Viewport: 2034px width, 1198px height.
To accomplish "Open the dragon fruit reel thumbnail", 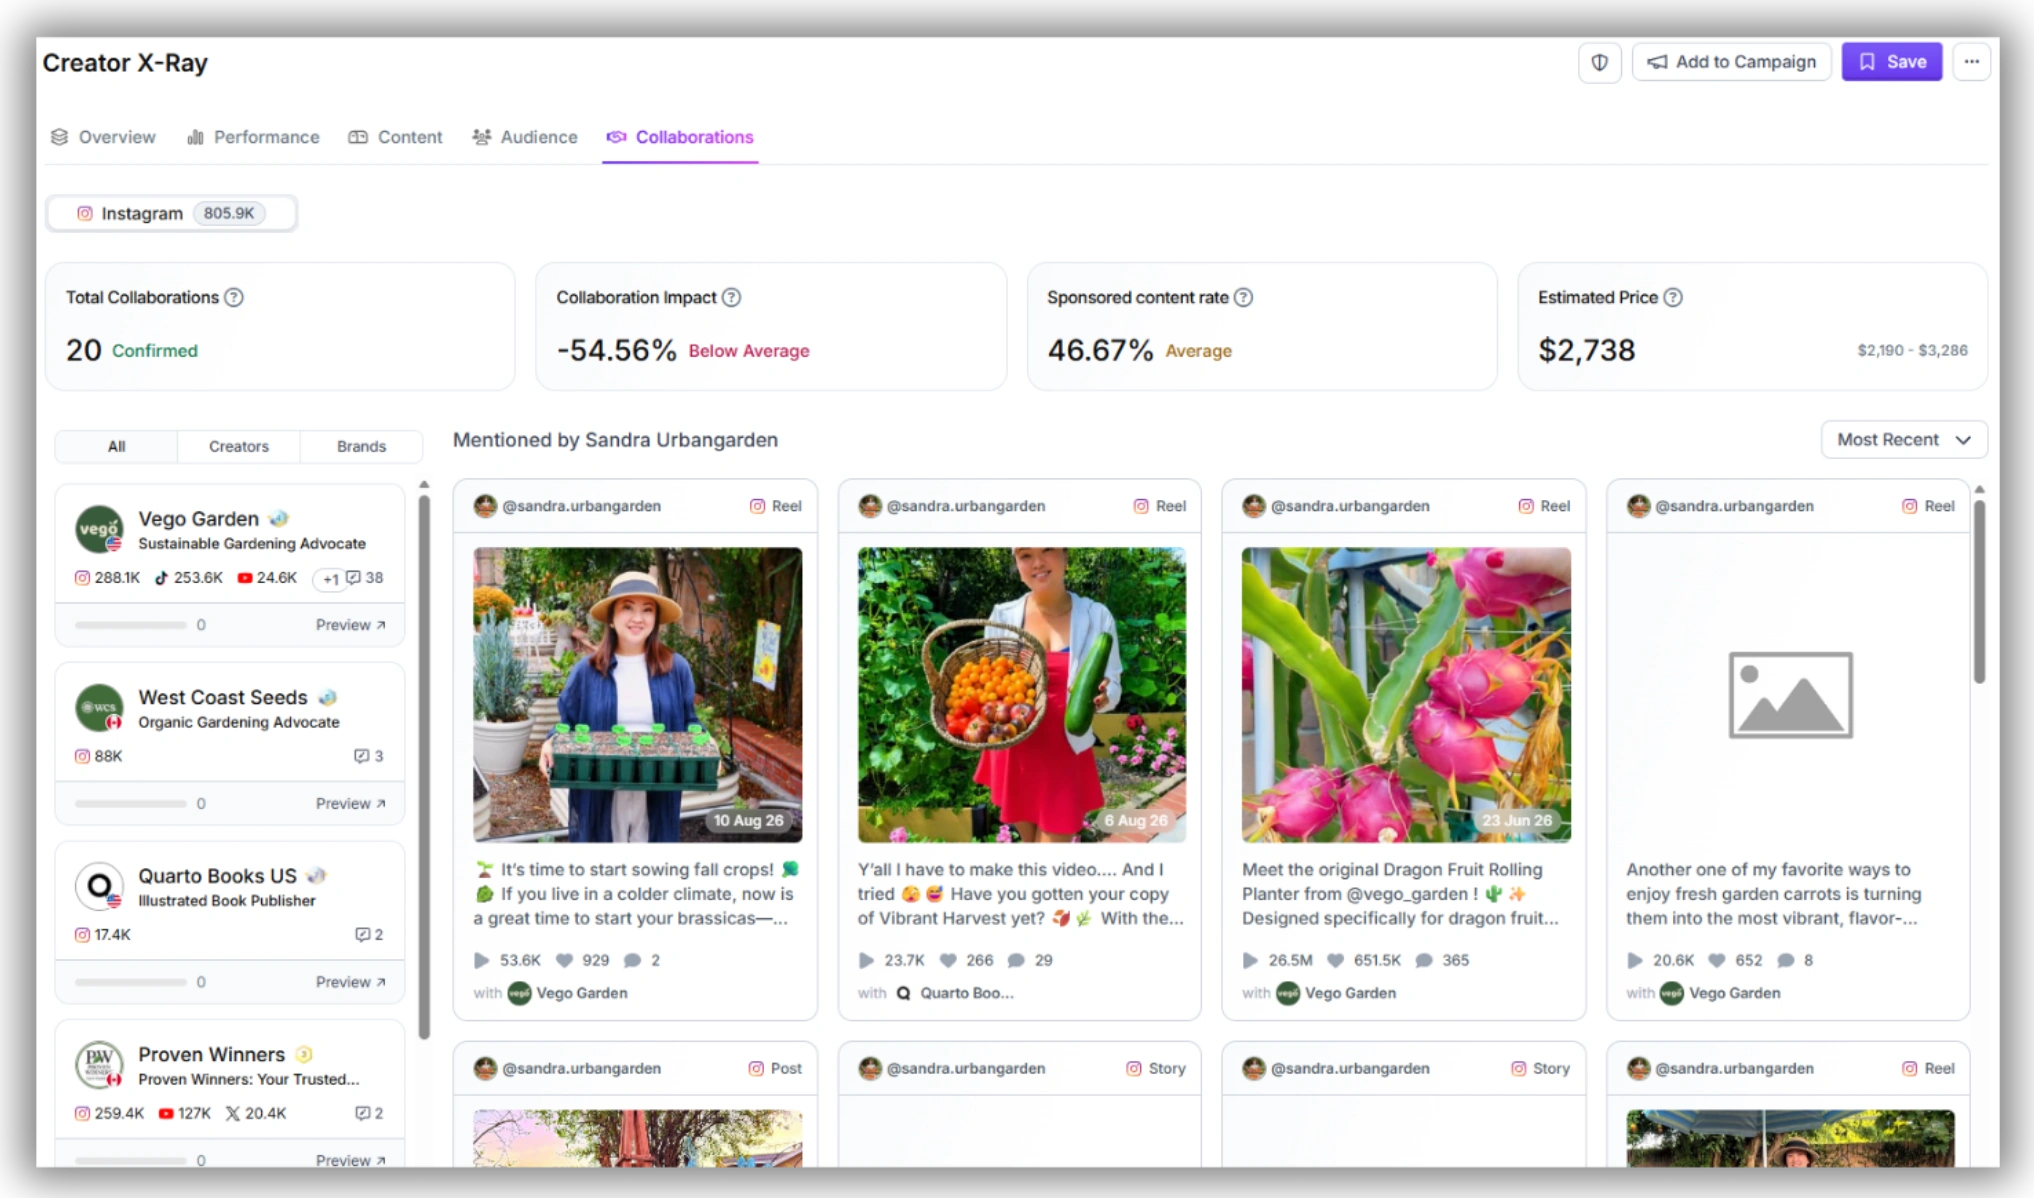I will [1406, 694].
